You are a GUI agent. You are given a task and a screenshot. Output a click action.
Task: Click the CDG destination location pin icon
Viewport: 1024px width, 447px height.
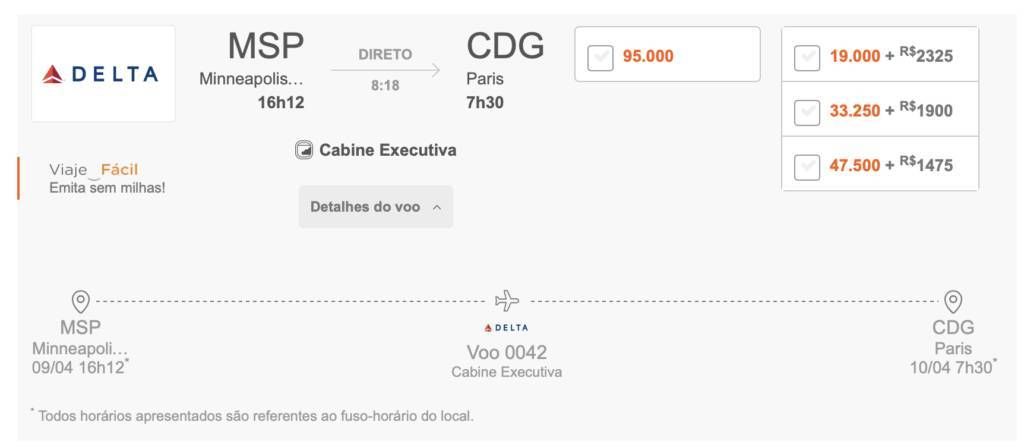[953, 302]
